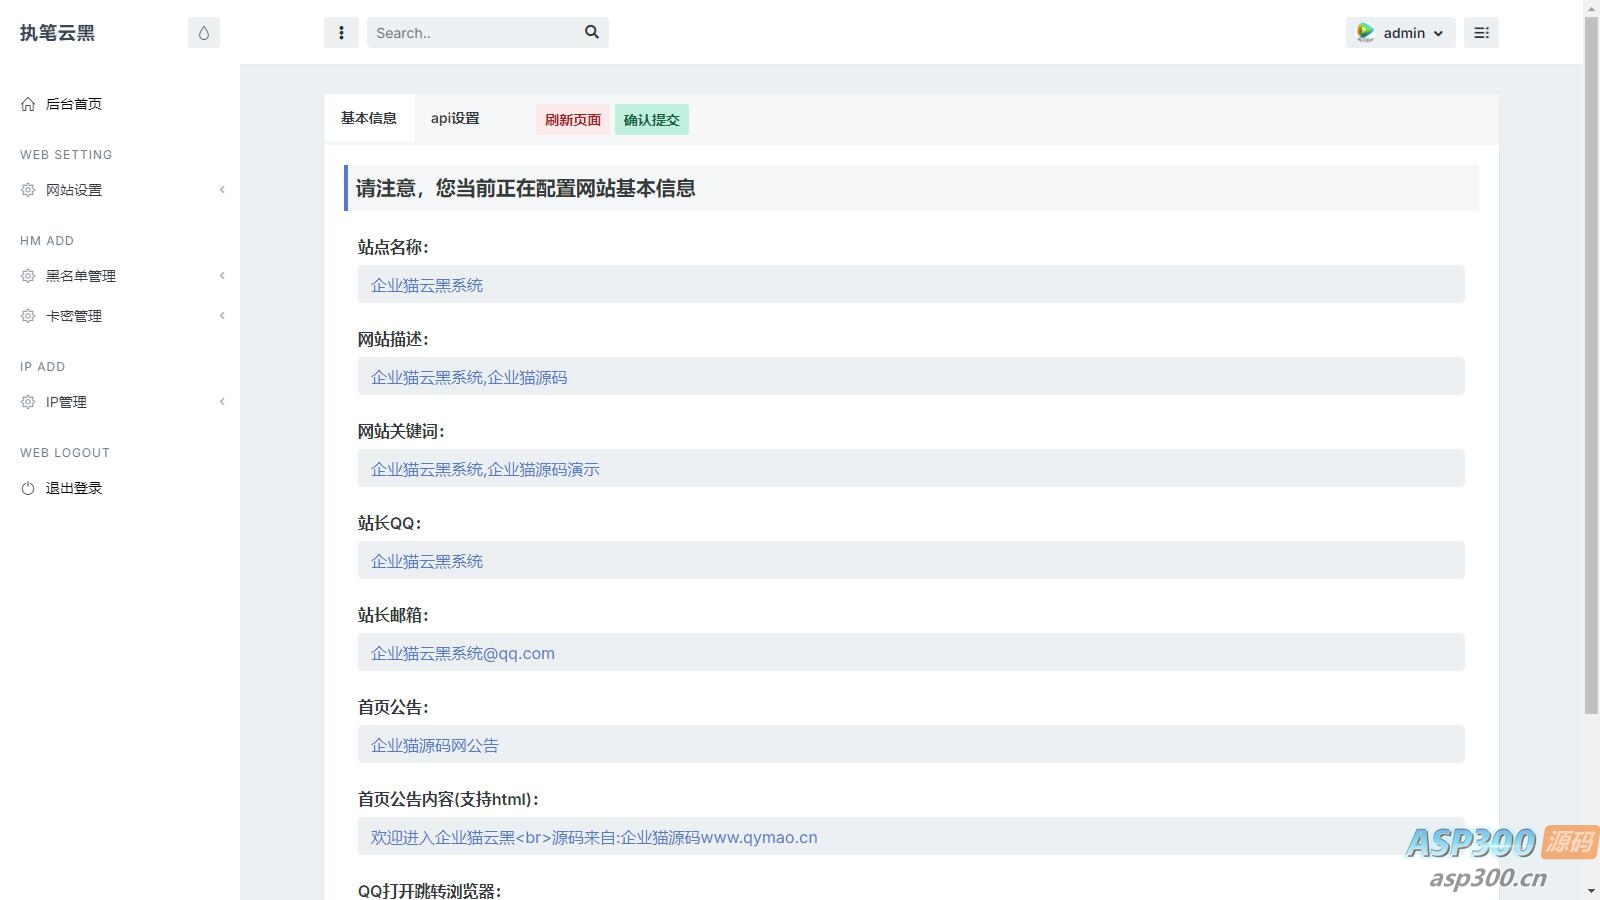Viewport: 1600px width, 900px height.
Task: Click the HM ADD section header
Action: point(47,241)
